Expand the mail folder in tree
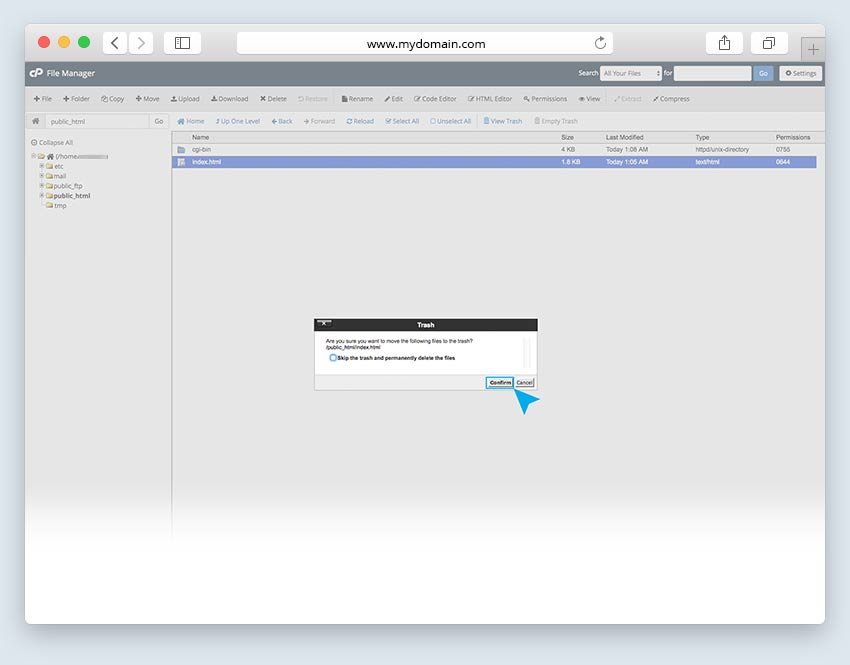The height and width of the screenshot is (665, 850). pos(42,176)
